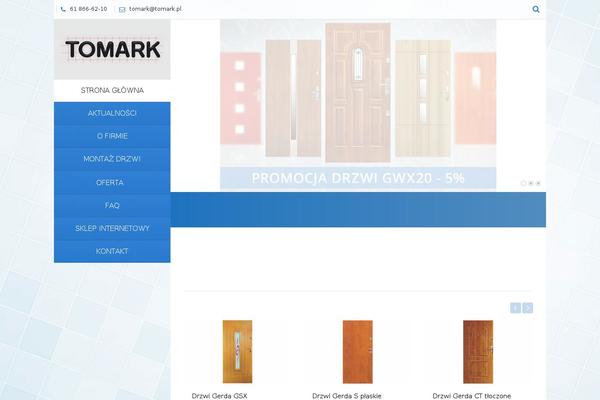Go to previous products in carousel
The width and height of the screenshot is (600, 400).
click(516, 308)
